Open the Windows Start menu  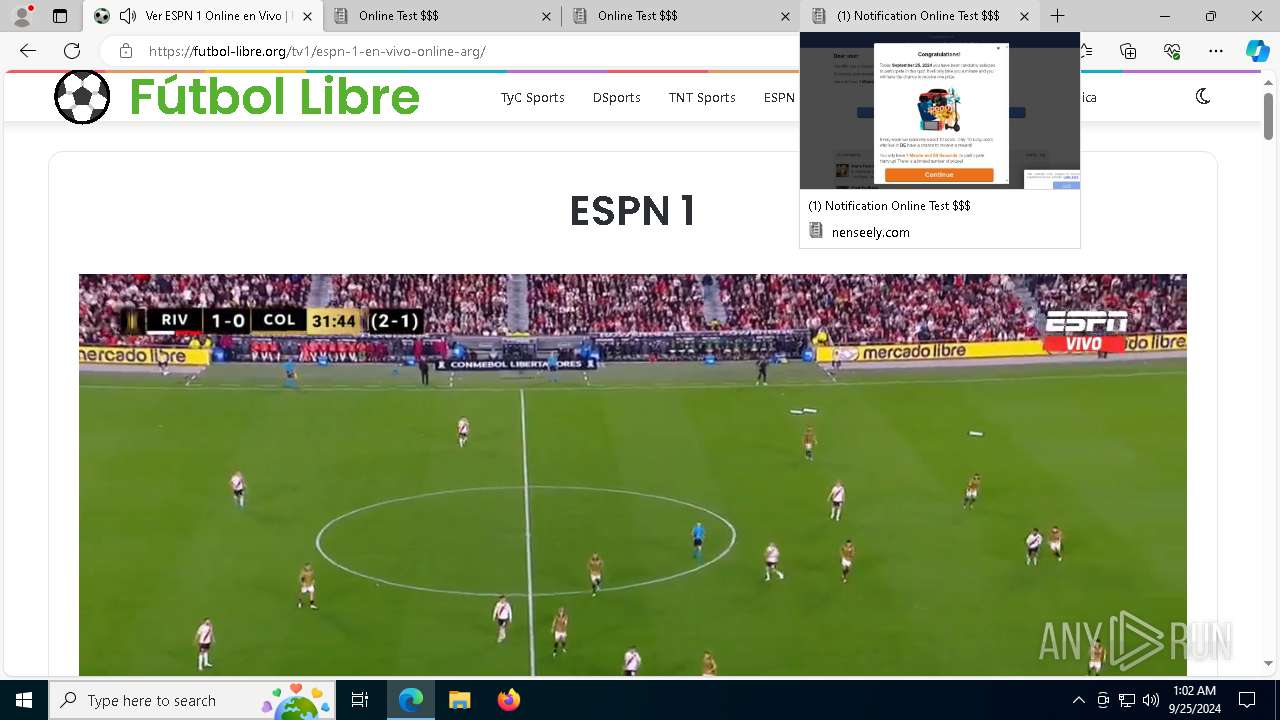(x=24, y=700)
